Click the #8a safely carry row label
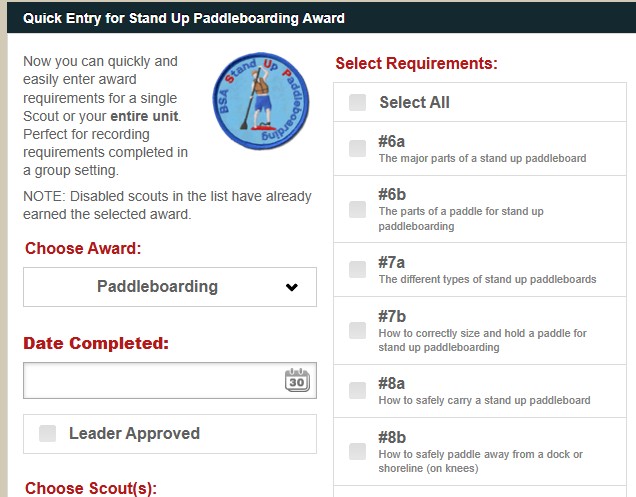Viewport: 636px width, 497px height. [x=484, y=400]
